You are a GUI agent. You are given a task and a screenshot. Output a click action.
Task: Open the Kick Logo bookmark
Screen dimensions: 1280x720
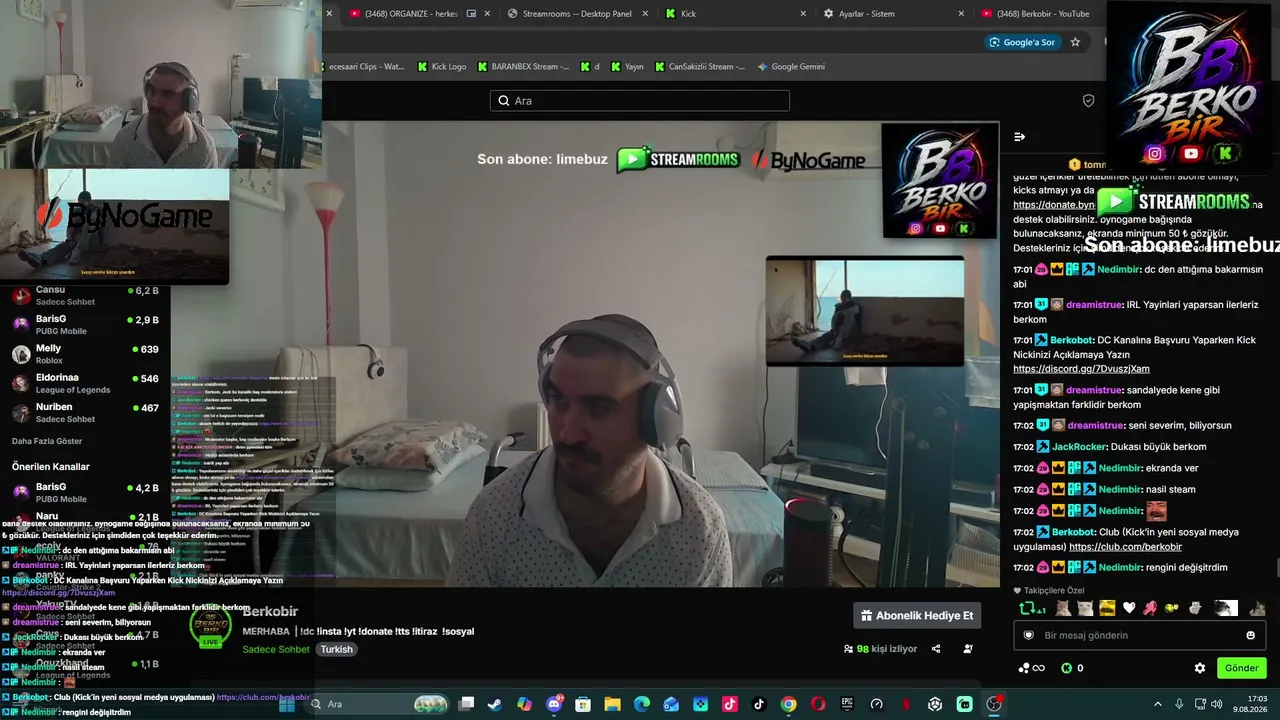pos(441,67)
